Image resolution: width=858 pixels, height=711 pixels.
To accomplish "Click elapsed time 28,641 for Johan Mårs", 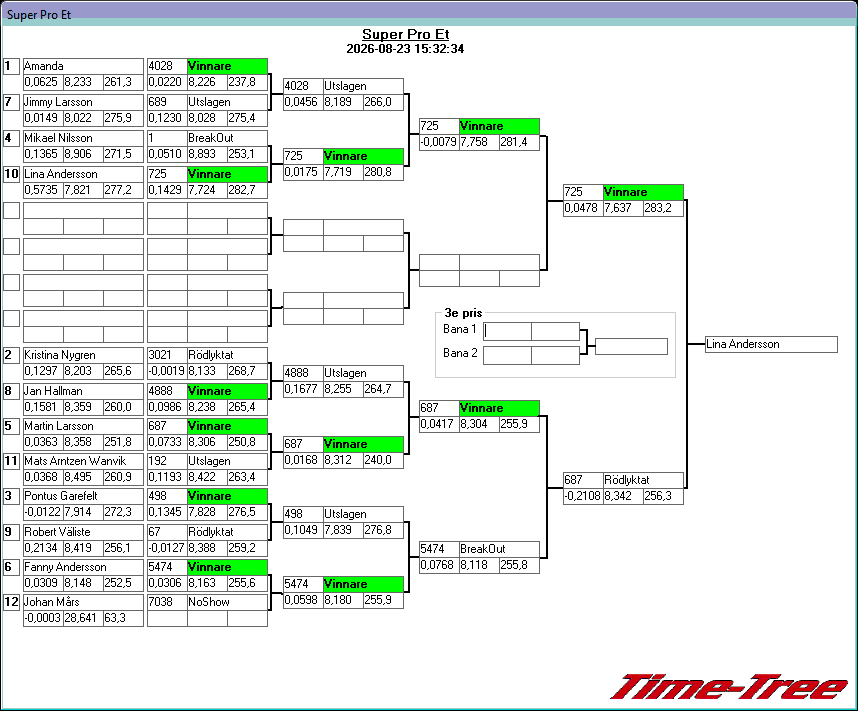I will pos(83,618).
